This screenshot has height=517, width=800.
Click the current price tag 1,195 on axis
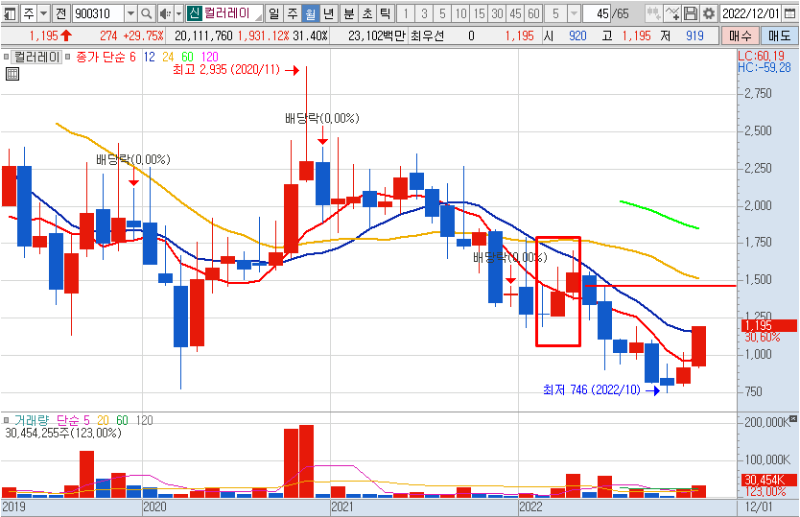tap(769, 326)
